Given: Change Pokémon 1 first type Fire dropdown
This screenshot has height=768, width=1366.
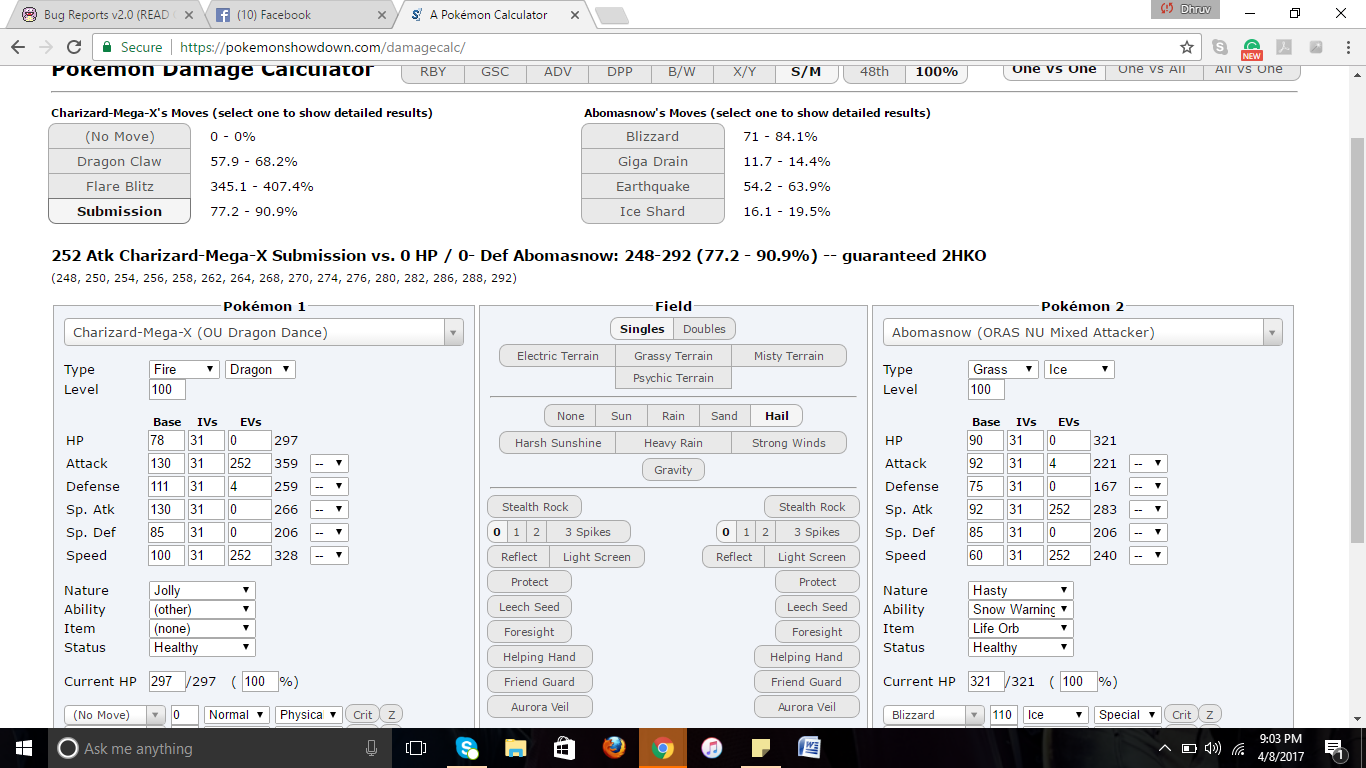Looking at the screenshot, I should pos(184,369).
